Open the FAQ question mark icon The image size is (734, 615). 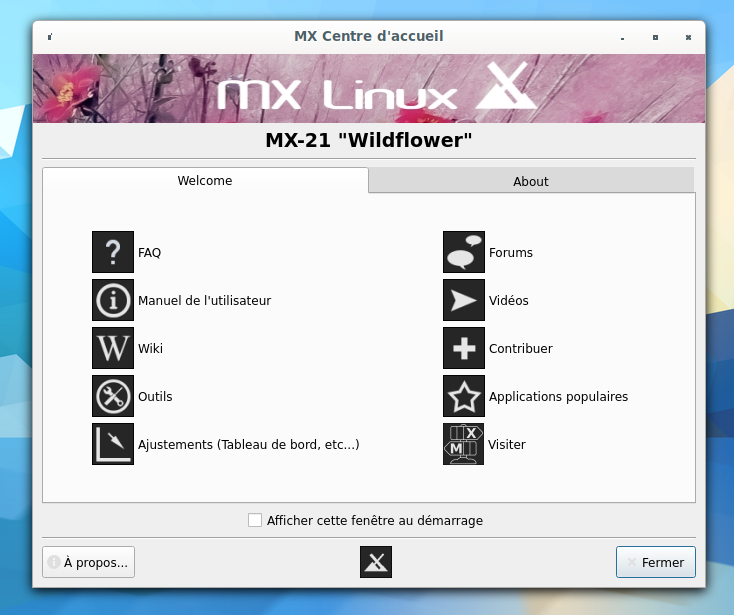pos(113,252)
